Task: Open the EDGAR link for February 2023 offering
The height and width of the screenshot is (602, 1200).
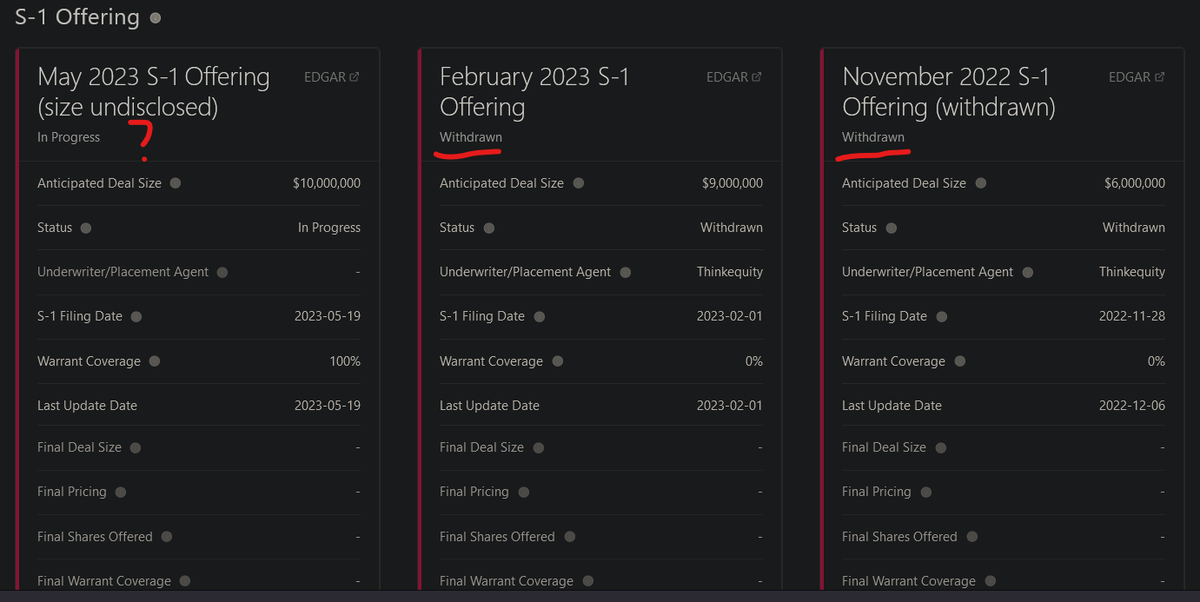Action: (x=733, y=77)
